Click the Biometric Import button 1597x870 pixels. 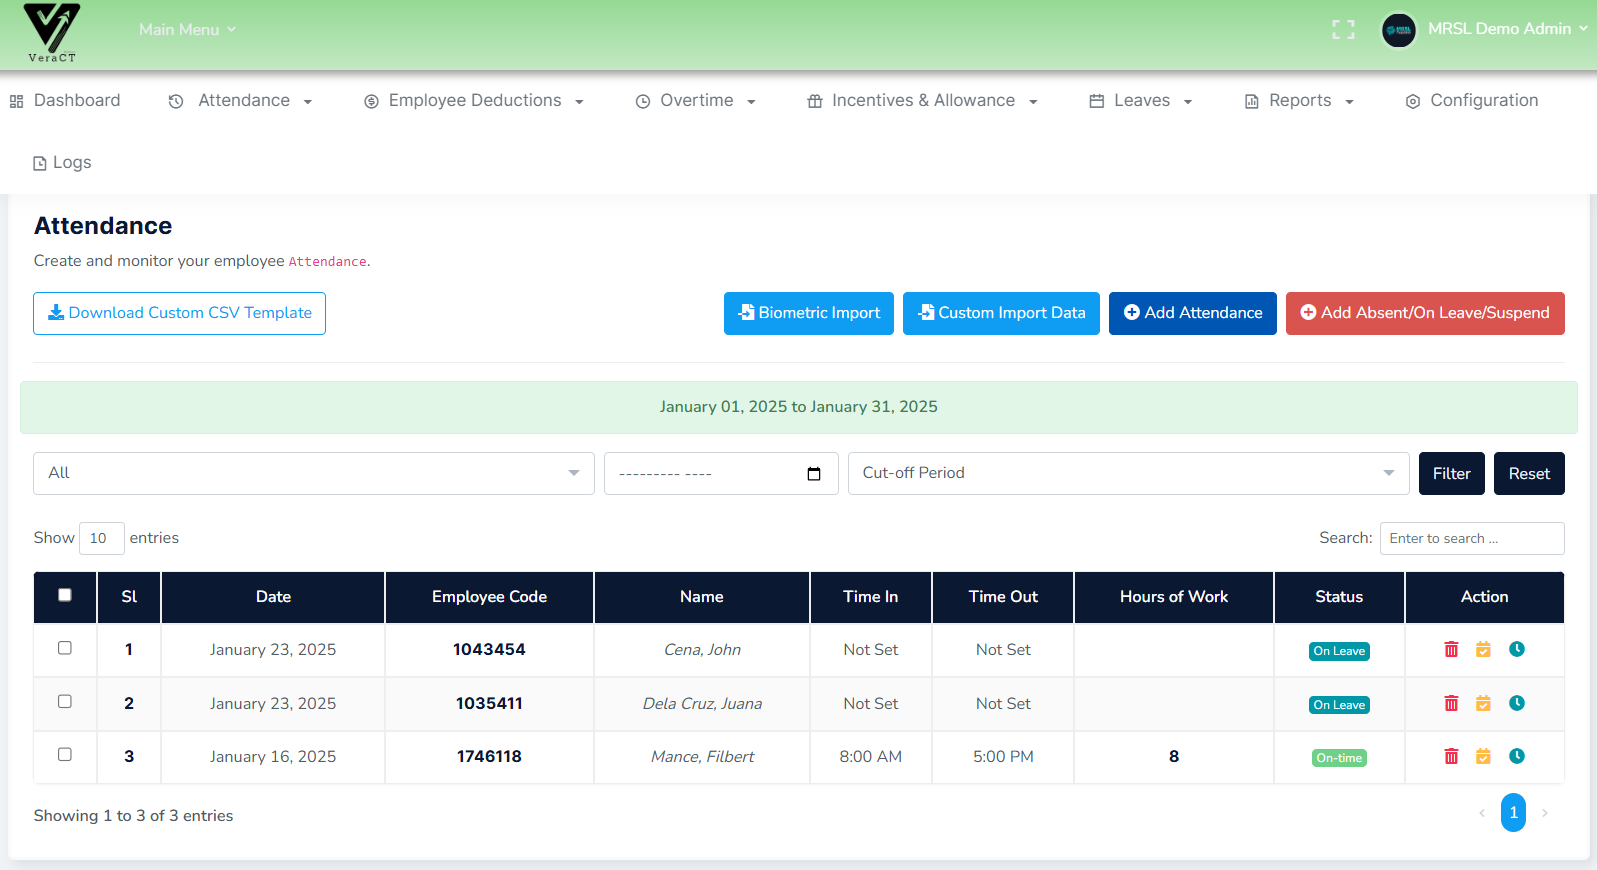point(808,313)
